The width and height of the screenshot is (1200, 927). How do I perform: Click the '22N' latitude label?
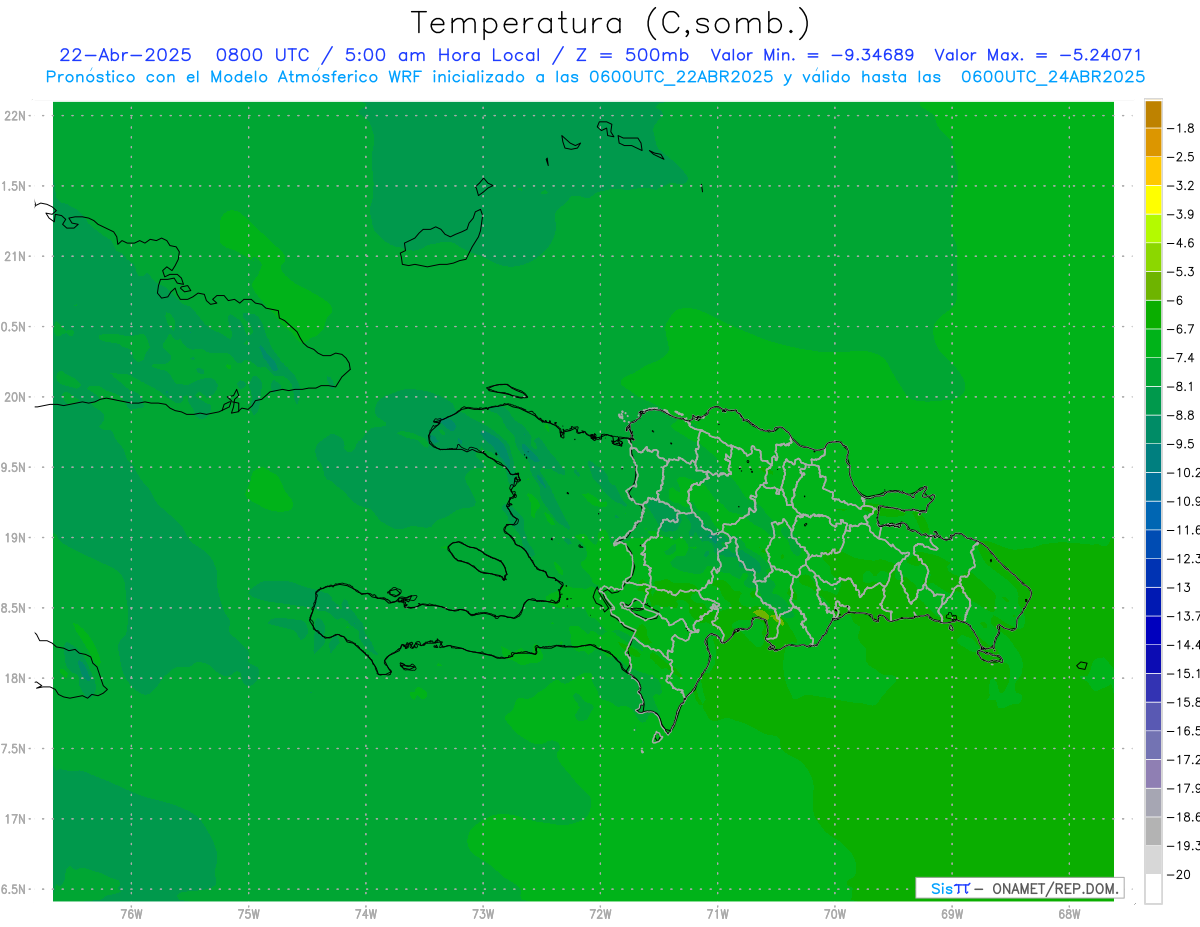point(16,115)
